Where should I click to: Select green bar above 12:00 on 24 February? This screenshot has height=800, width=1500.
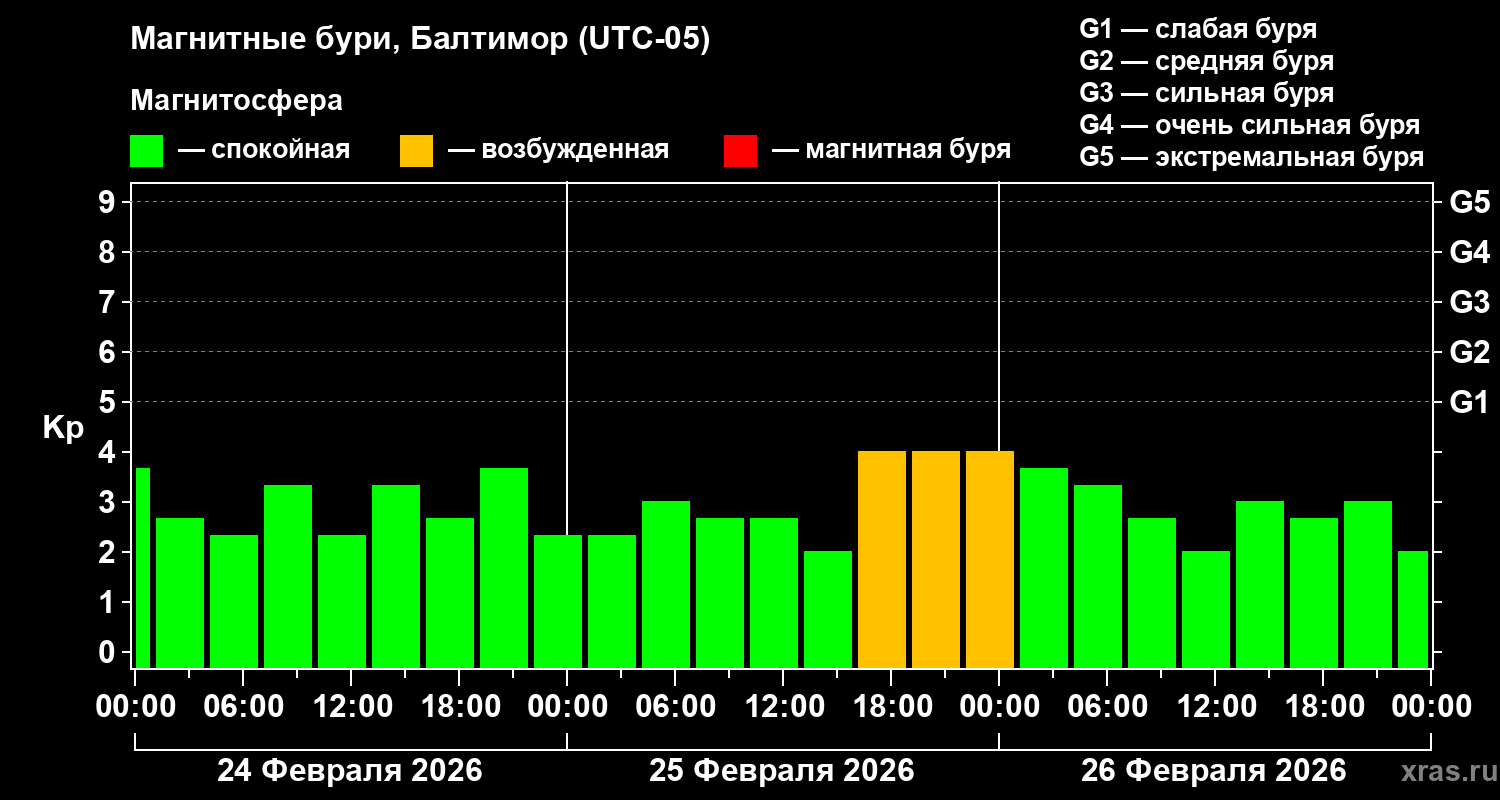(342, 601)
